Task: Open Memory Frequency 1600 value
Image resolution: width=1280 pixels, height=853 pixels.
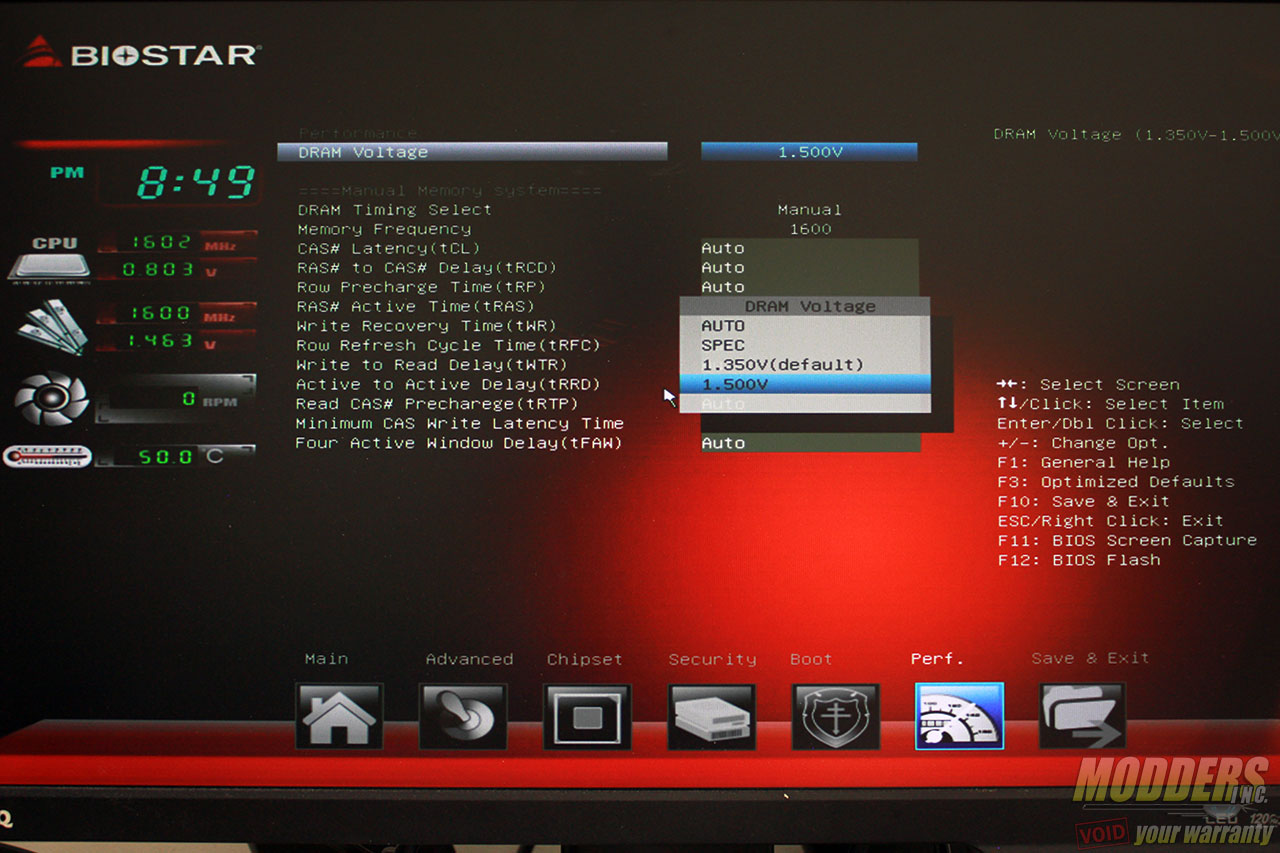Action: click(810, 229)
